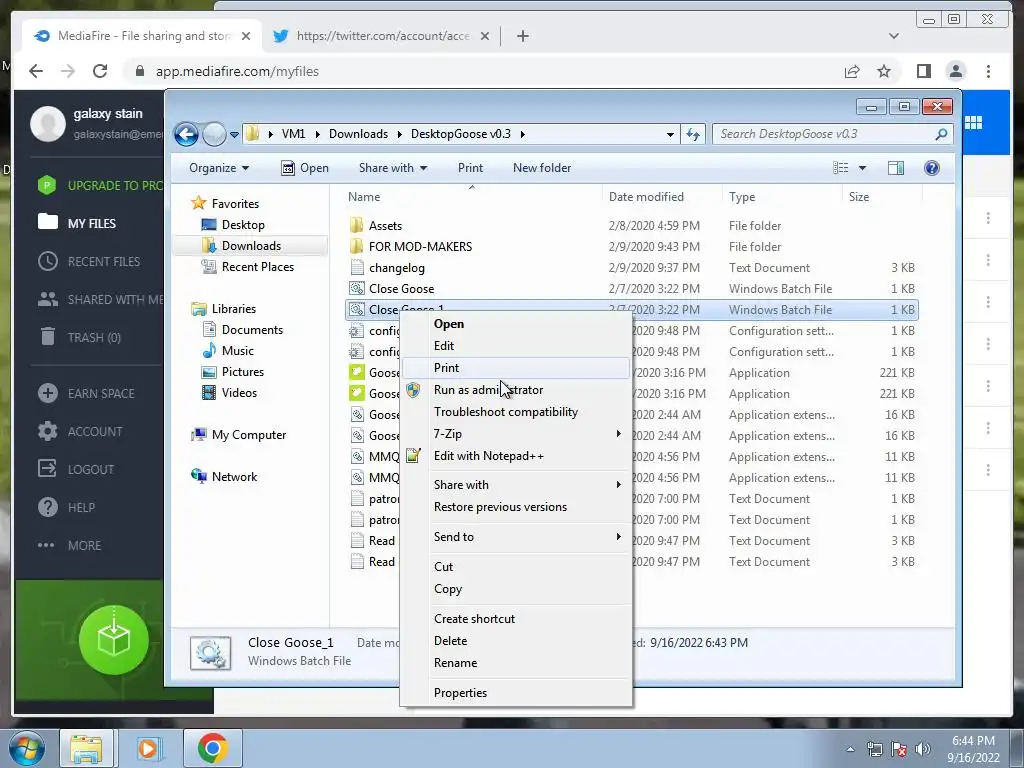Click the MediaFire grid view icon
Image resolution: width=1024 pixels, height=768 pixels.
coord(973,123)
